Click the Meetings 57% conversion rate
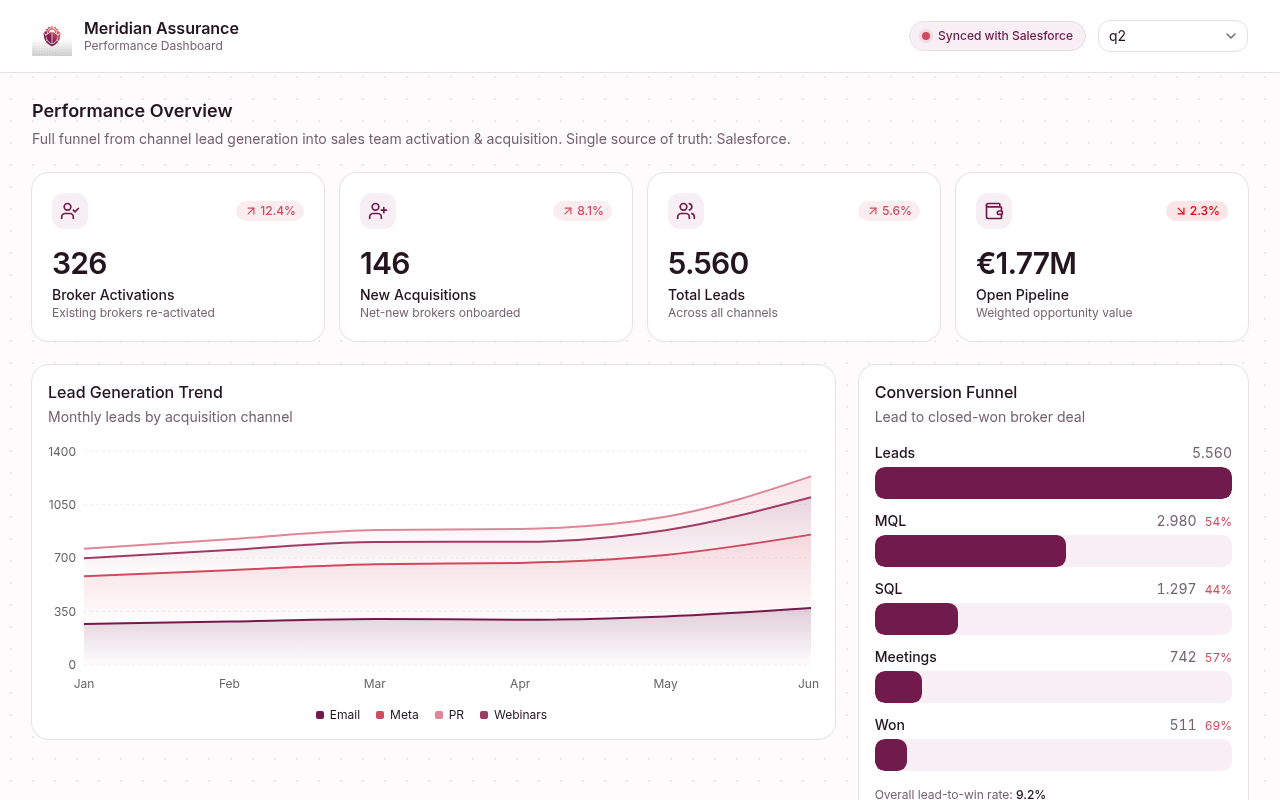 click(1218, 658)
